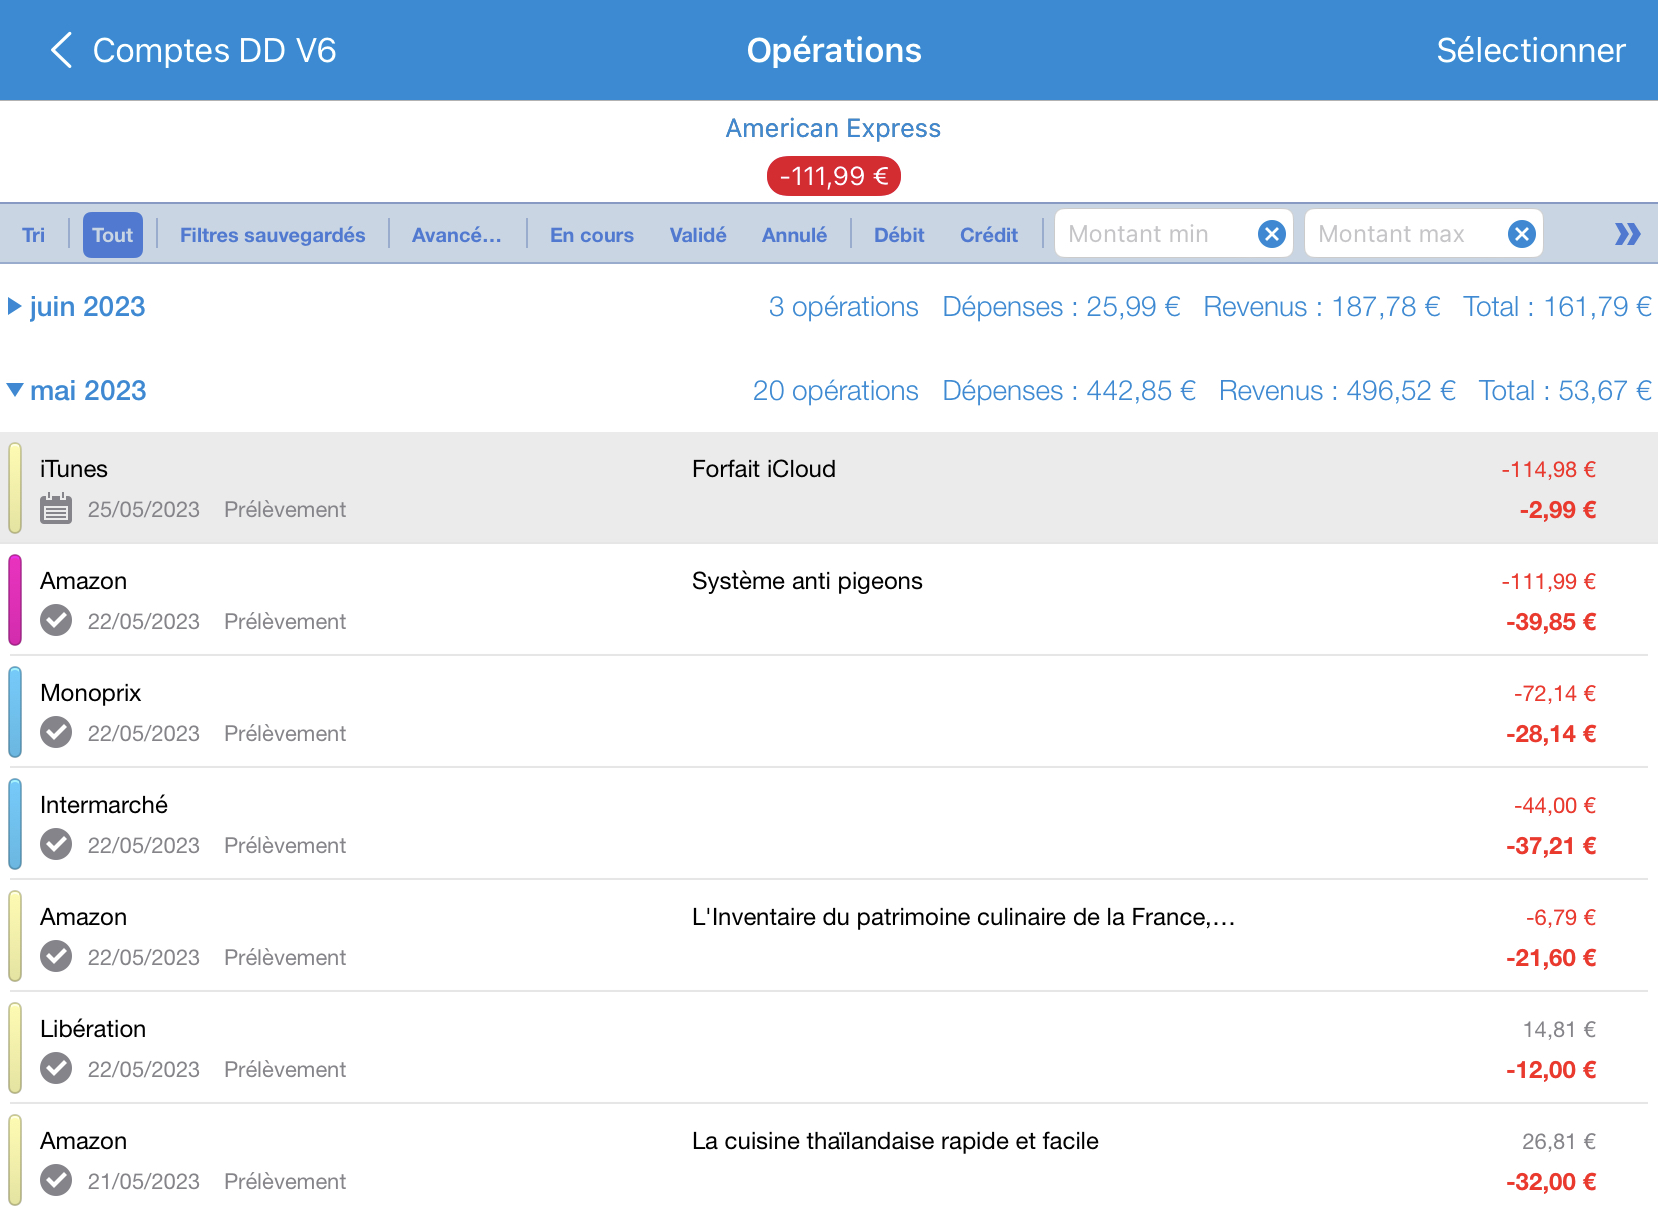Tap the Sélectionner button

pyautogui.click(x=1531, y=50)
